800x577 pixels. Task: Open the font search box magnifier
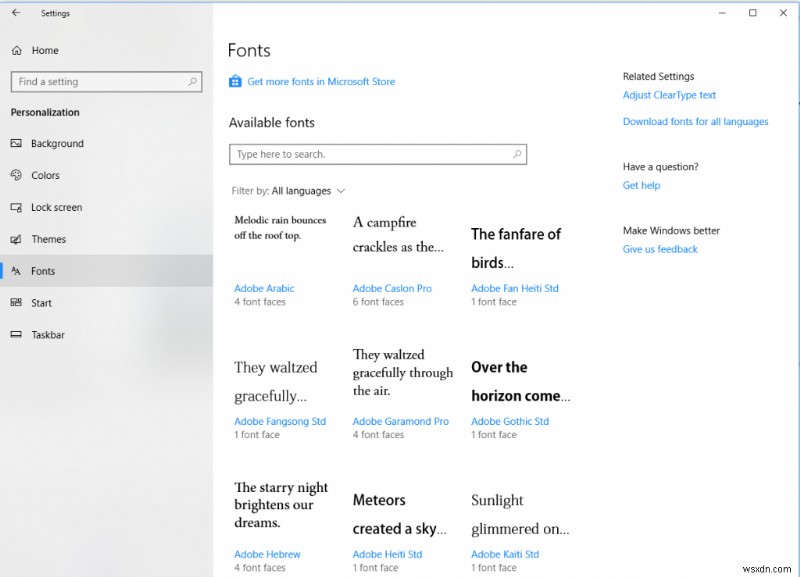coord(518,154)
